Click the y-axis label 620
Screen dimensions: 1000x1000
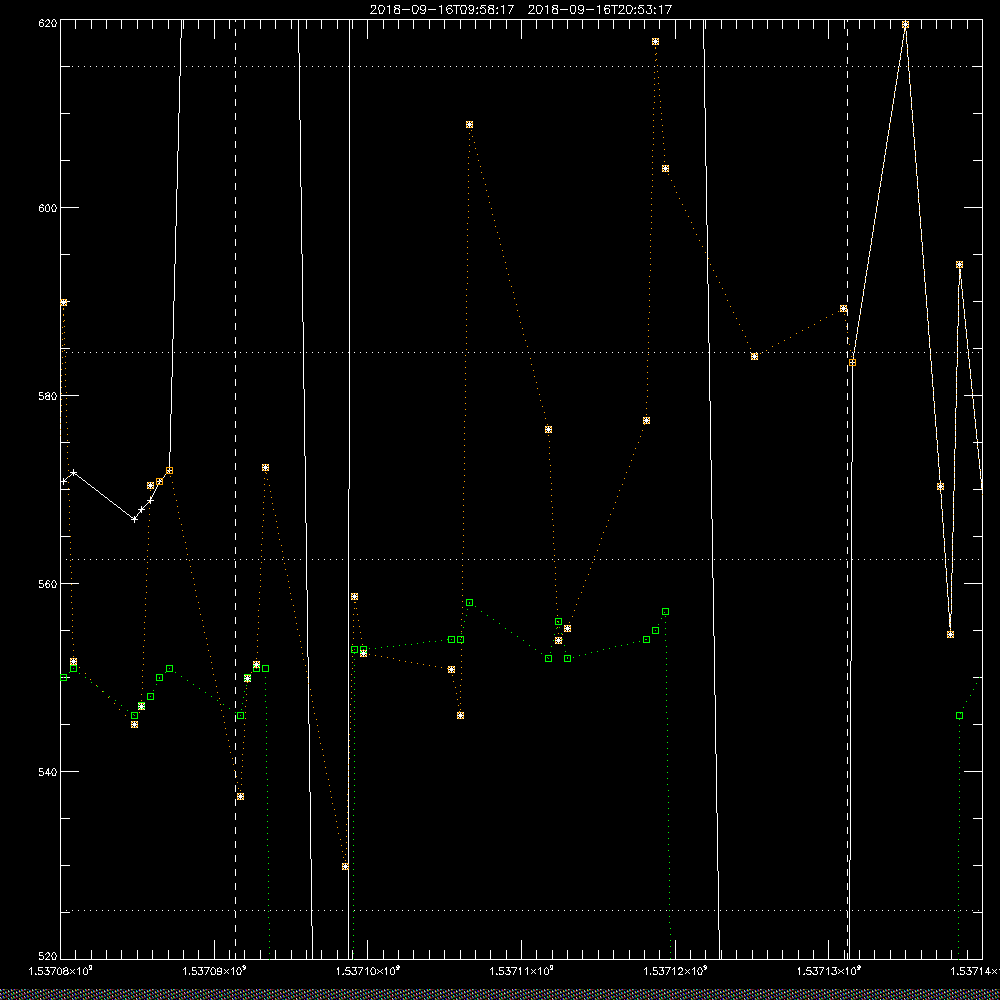click(x=48, y=23)
